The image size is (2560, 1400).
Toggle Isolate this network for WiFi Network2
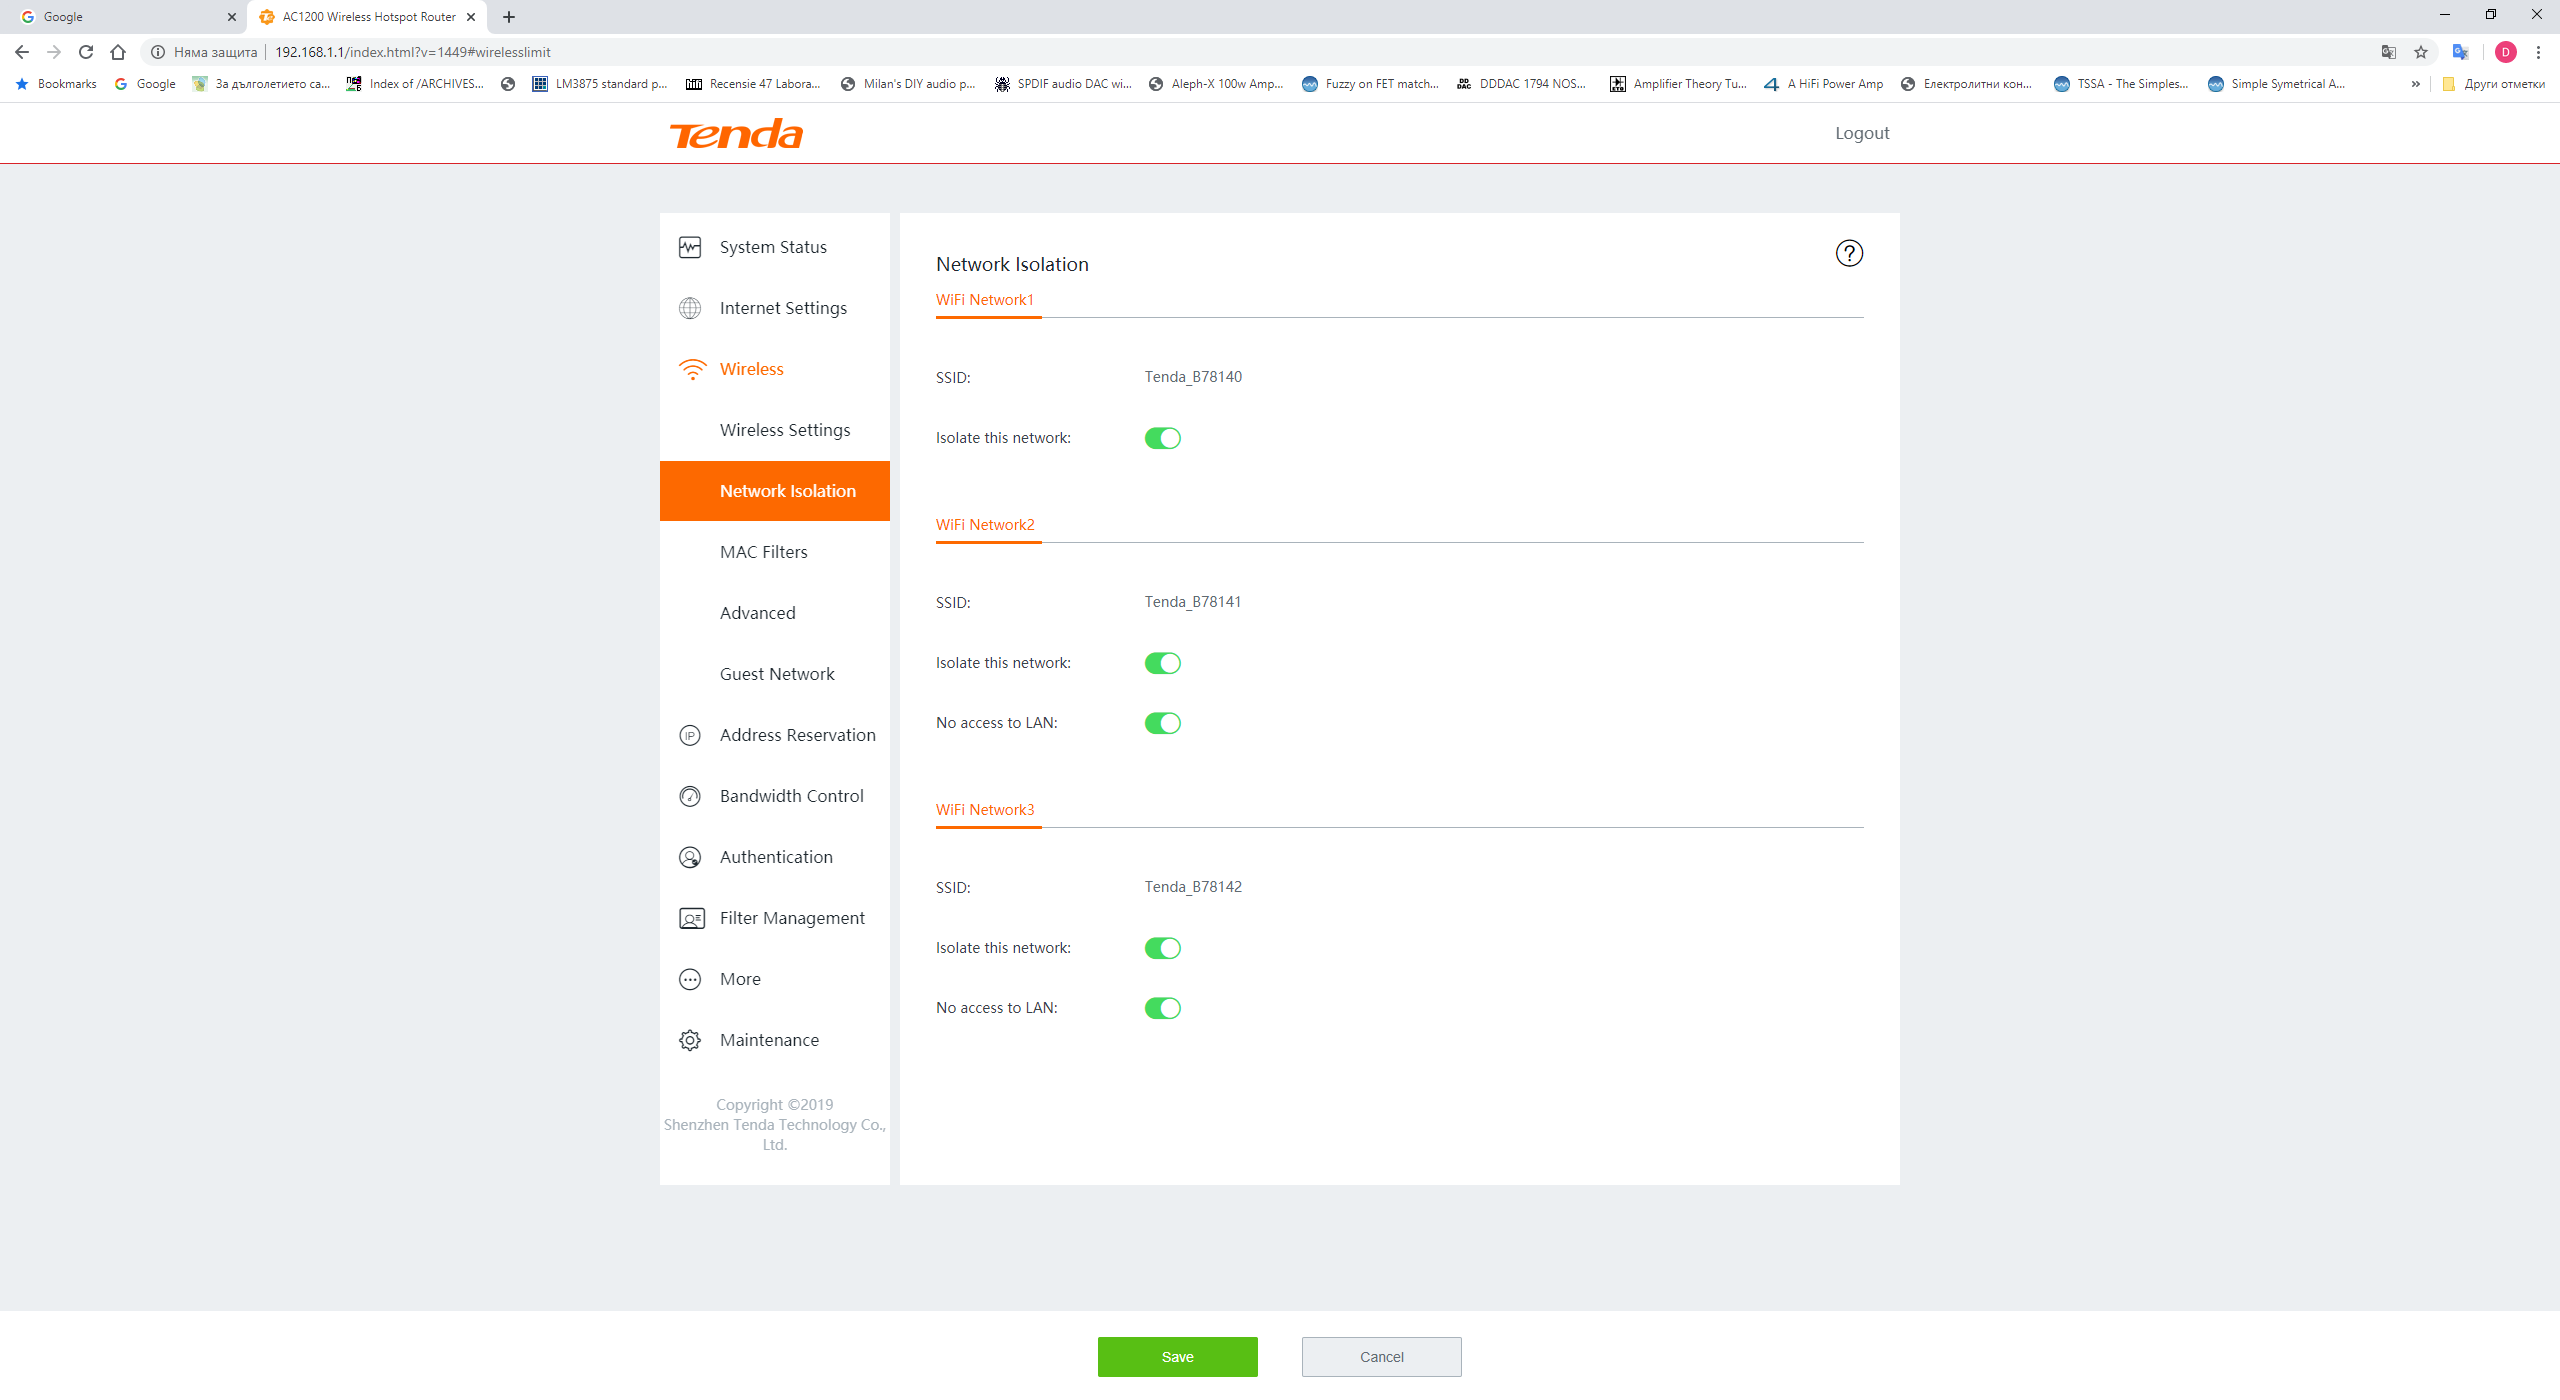click(1163, 663)
